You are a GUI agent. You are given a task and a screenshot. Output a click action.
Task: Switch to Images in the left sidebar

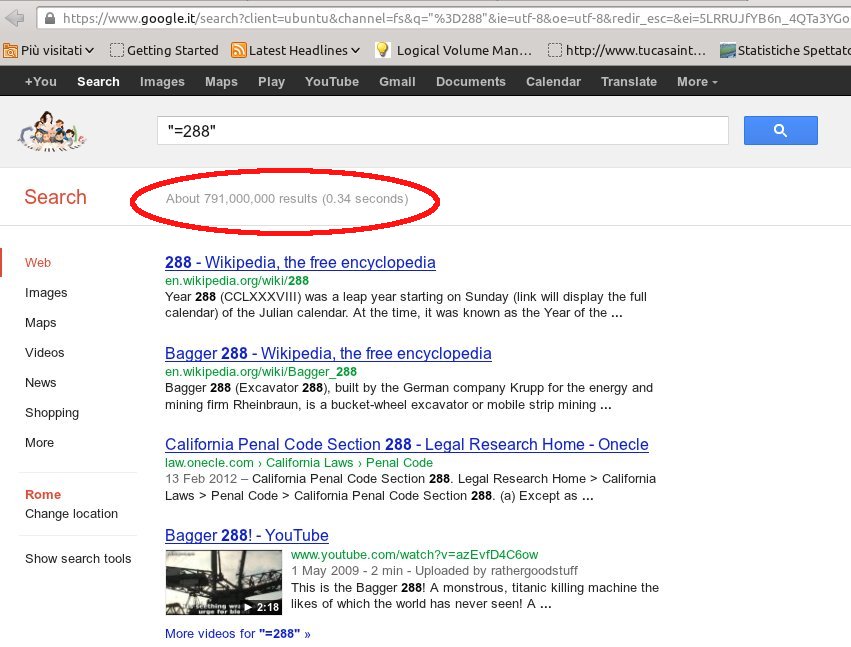point(46,293)
